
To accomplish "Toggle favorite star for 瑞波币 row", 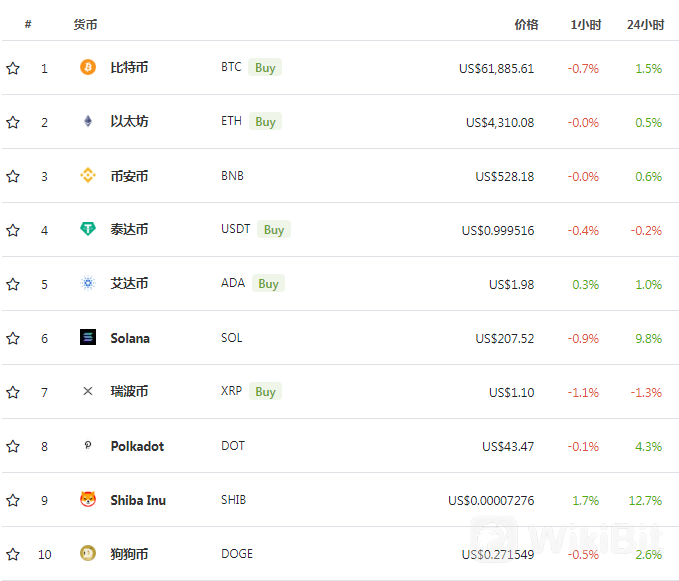I will pyautogui.click(x=13, y=392).
